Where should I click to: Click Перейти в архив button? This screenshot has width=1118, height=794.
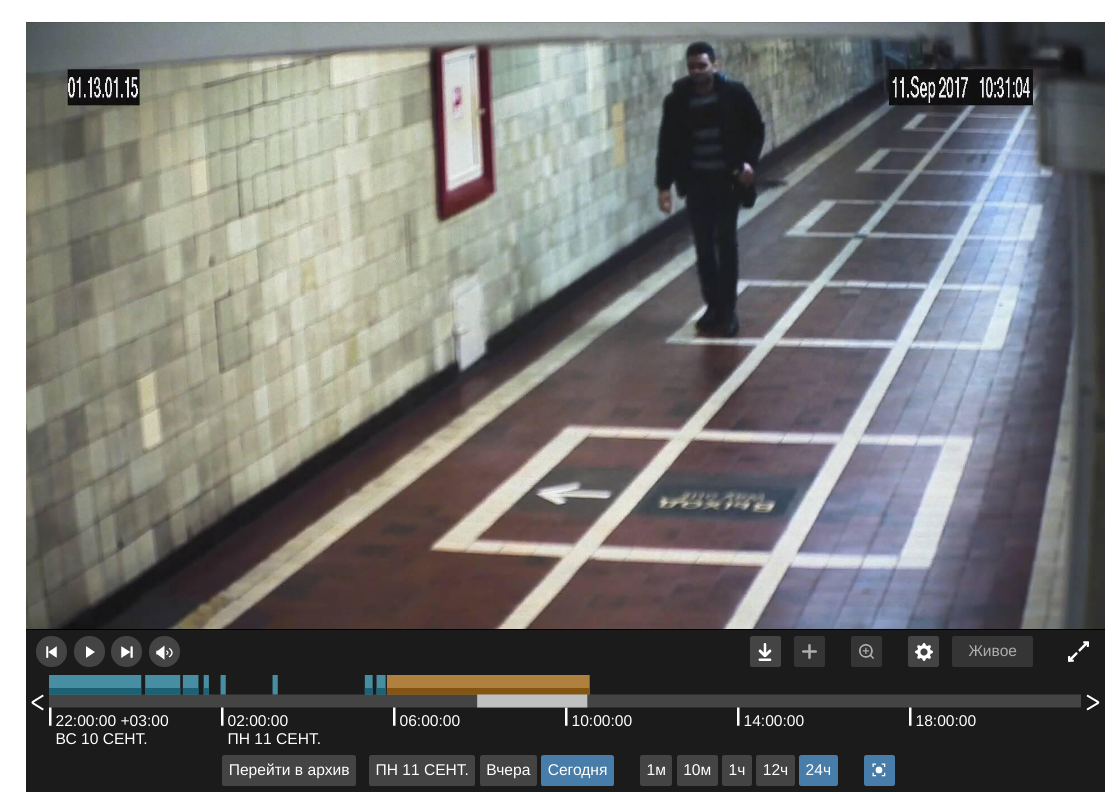(x=289, y=770)
